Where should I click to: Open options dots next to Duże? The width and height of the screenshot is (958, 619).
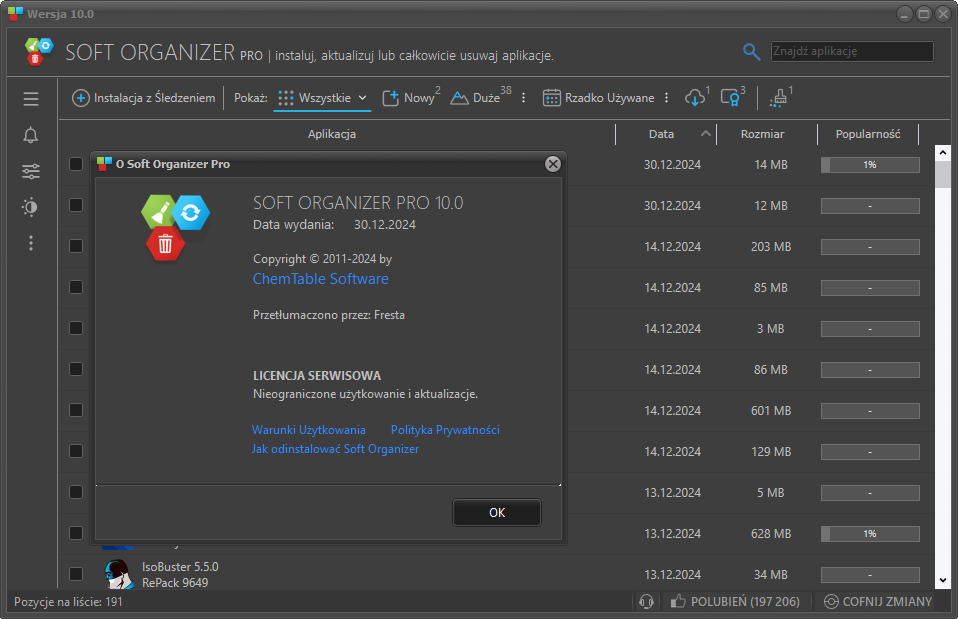524,98
